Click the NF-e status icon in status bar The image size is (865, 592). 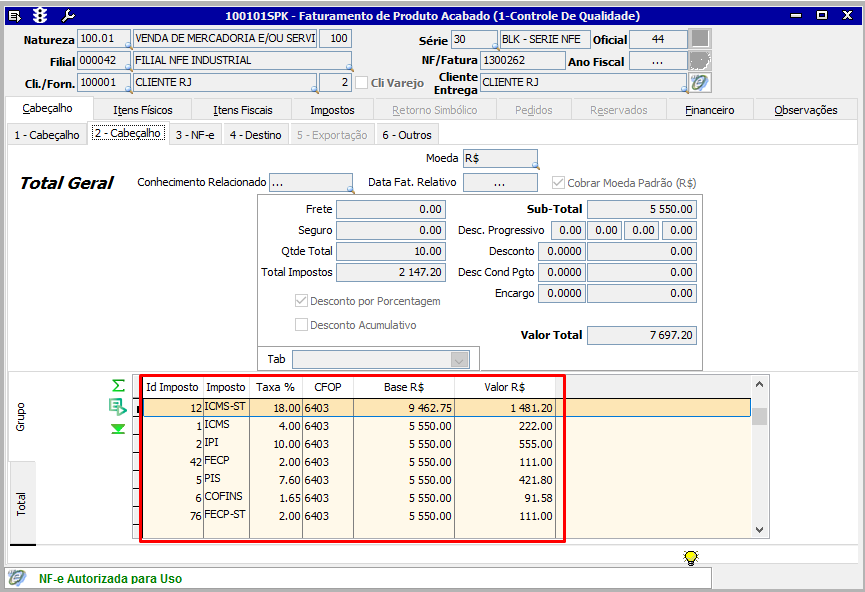point(17,578)
